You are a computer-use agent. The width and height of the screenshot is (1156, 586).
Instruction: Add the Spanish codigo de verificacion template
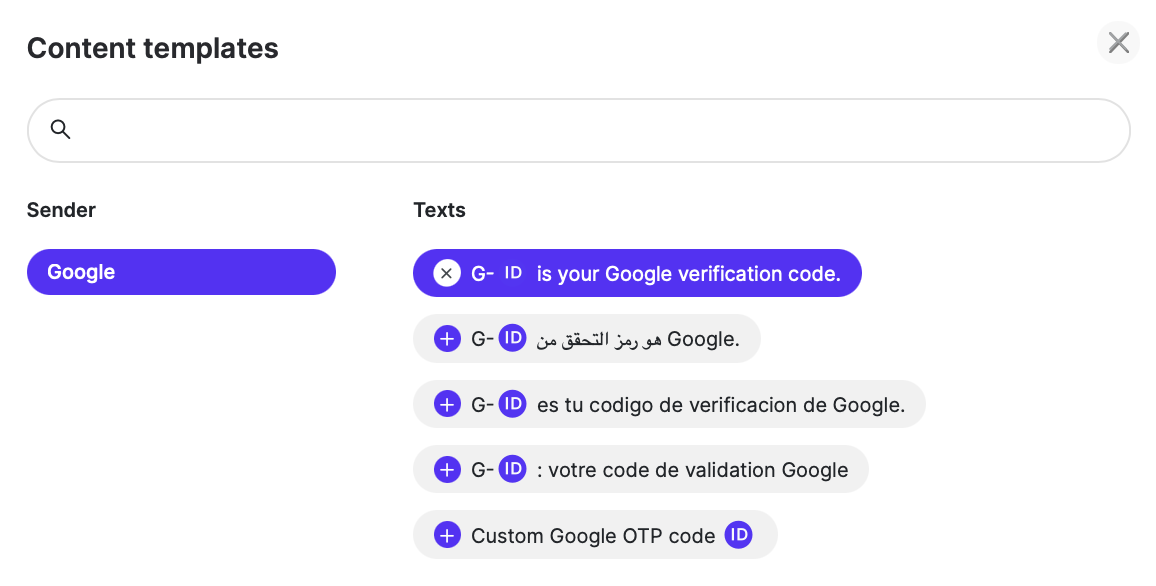coord(447,404)
